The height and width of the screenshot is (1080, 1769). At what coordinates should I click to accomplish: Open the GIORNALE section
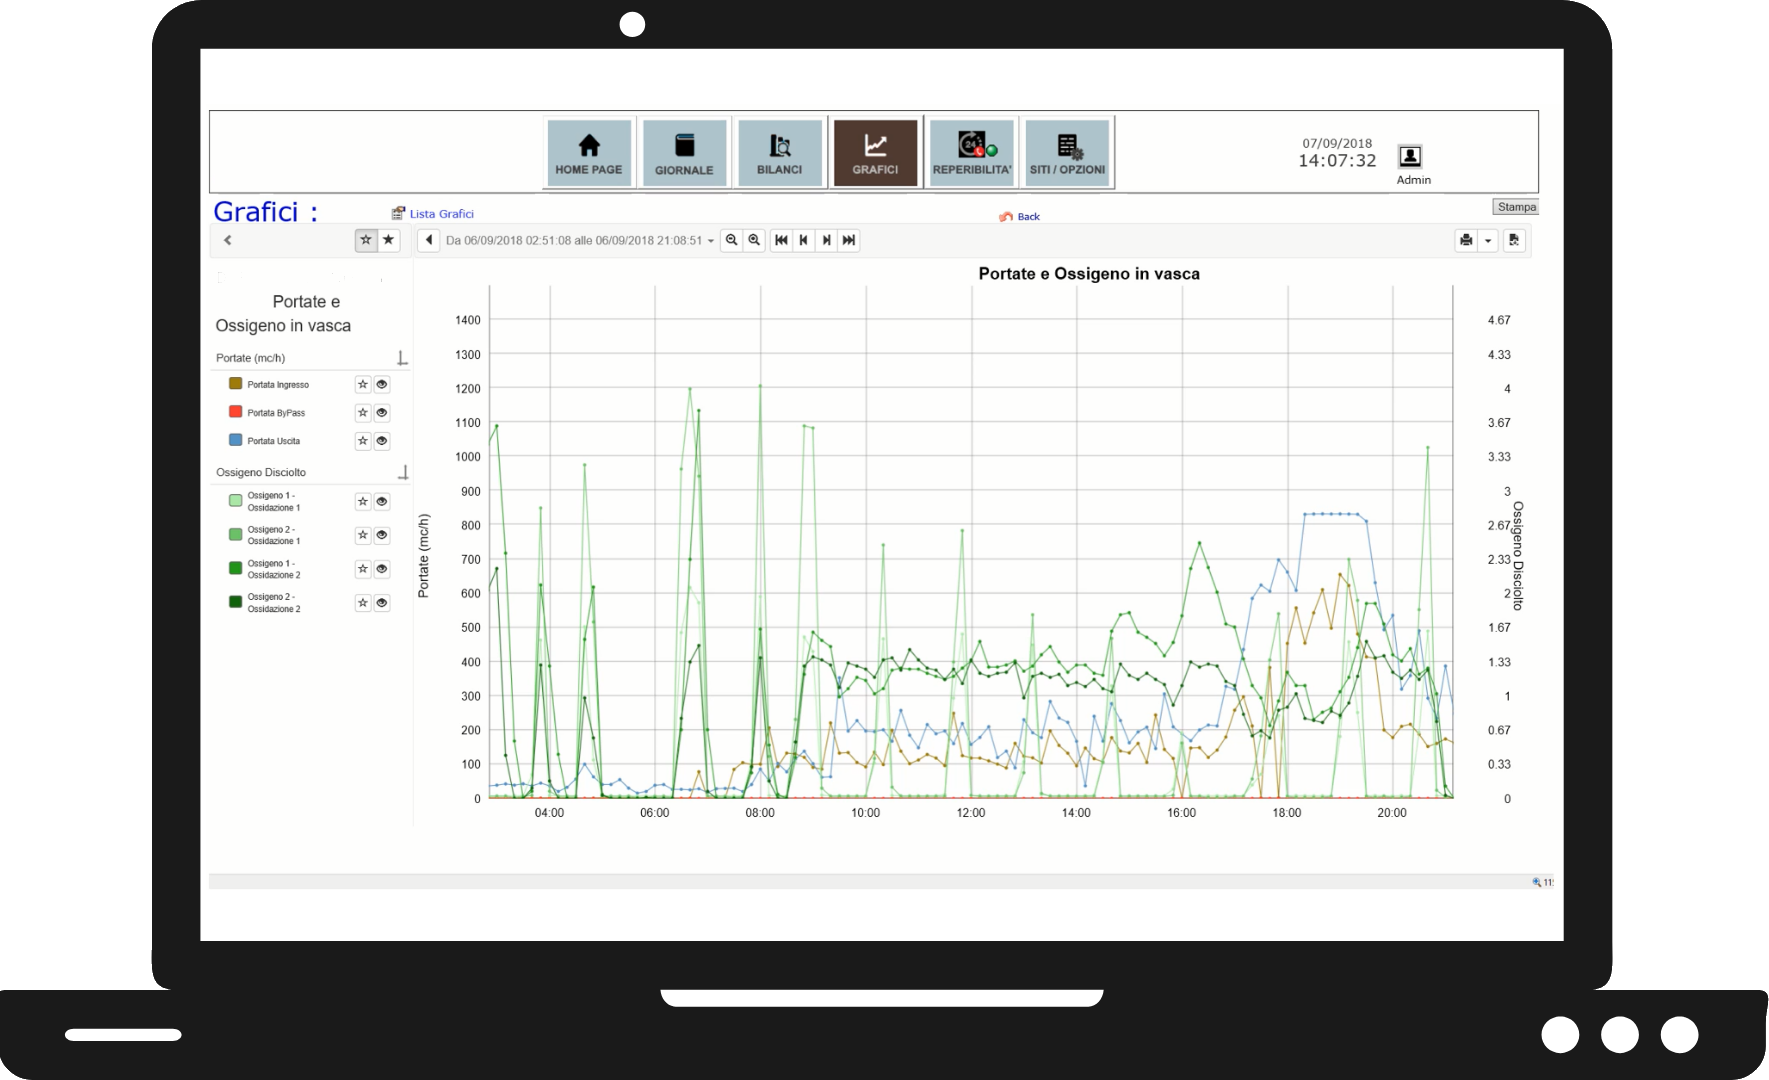[684, 152]
